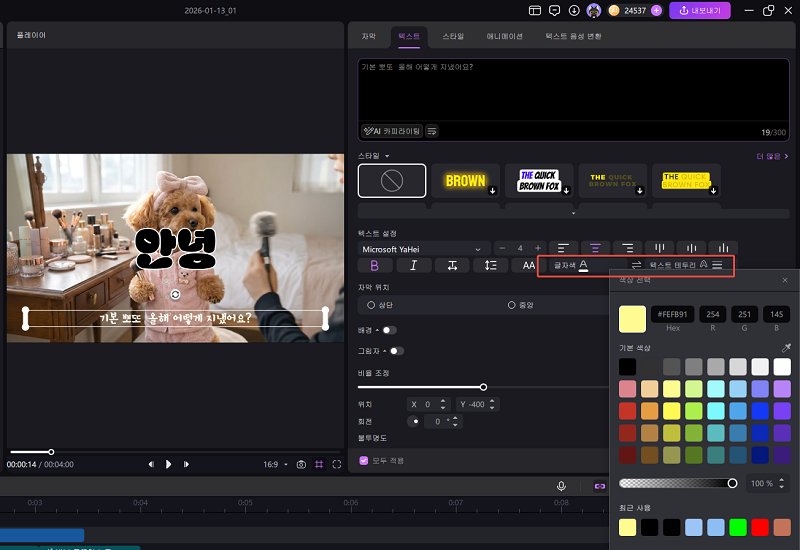Viewport: 800px width, 550px height.
Task: Decrease font size with minus button
Action: click(x=503, y=248)
